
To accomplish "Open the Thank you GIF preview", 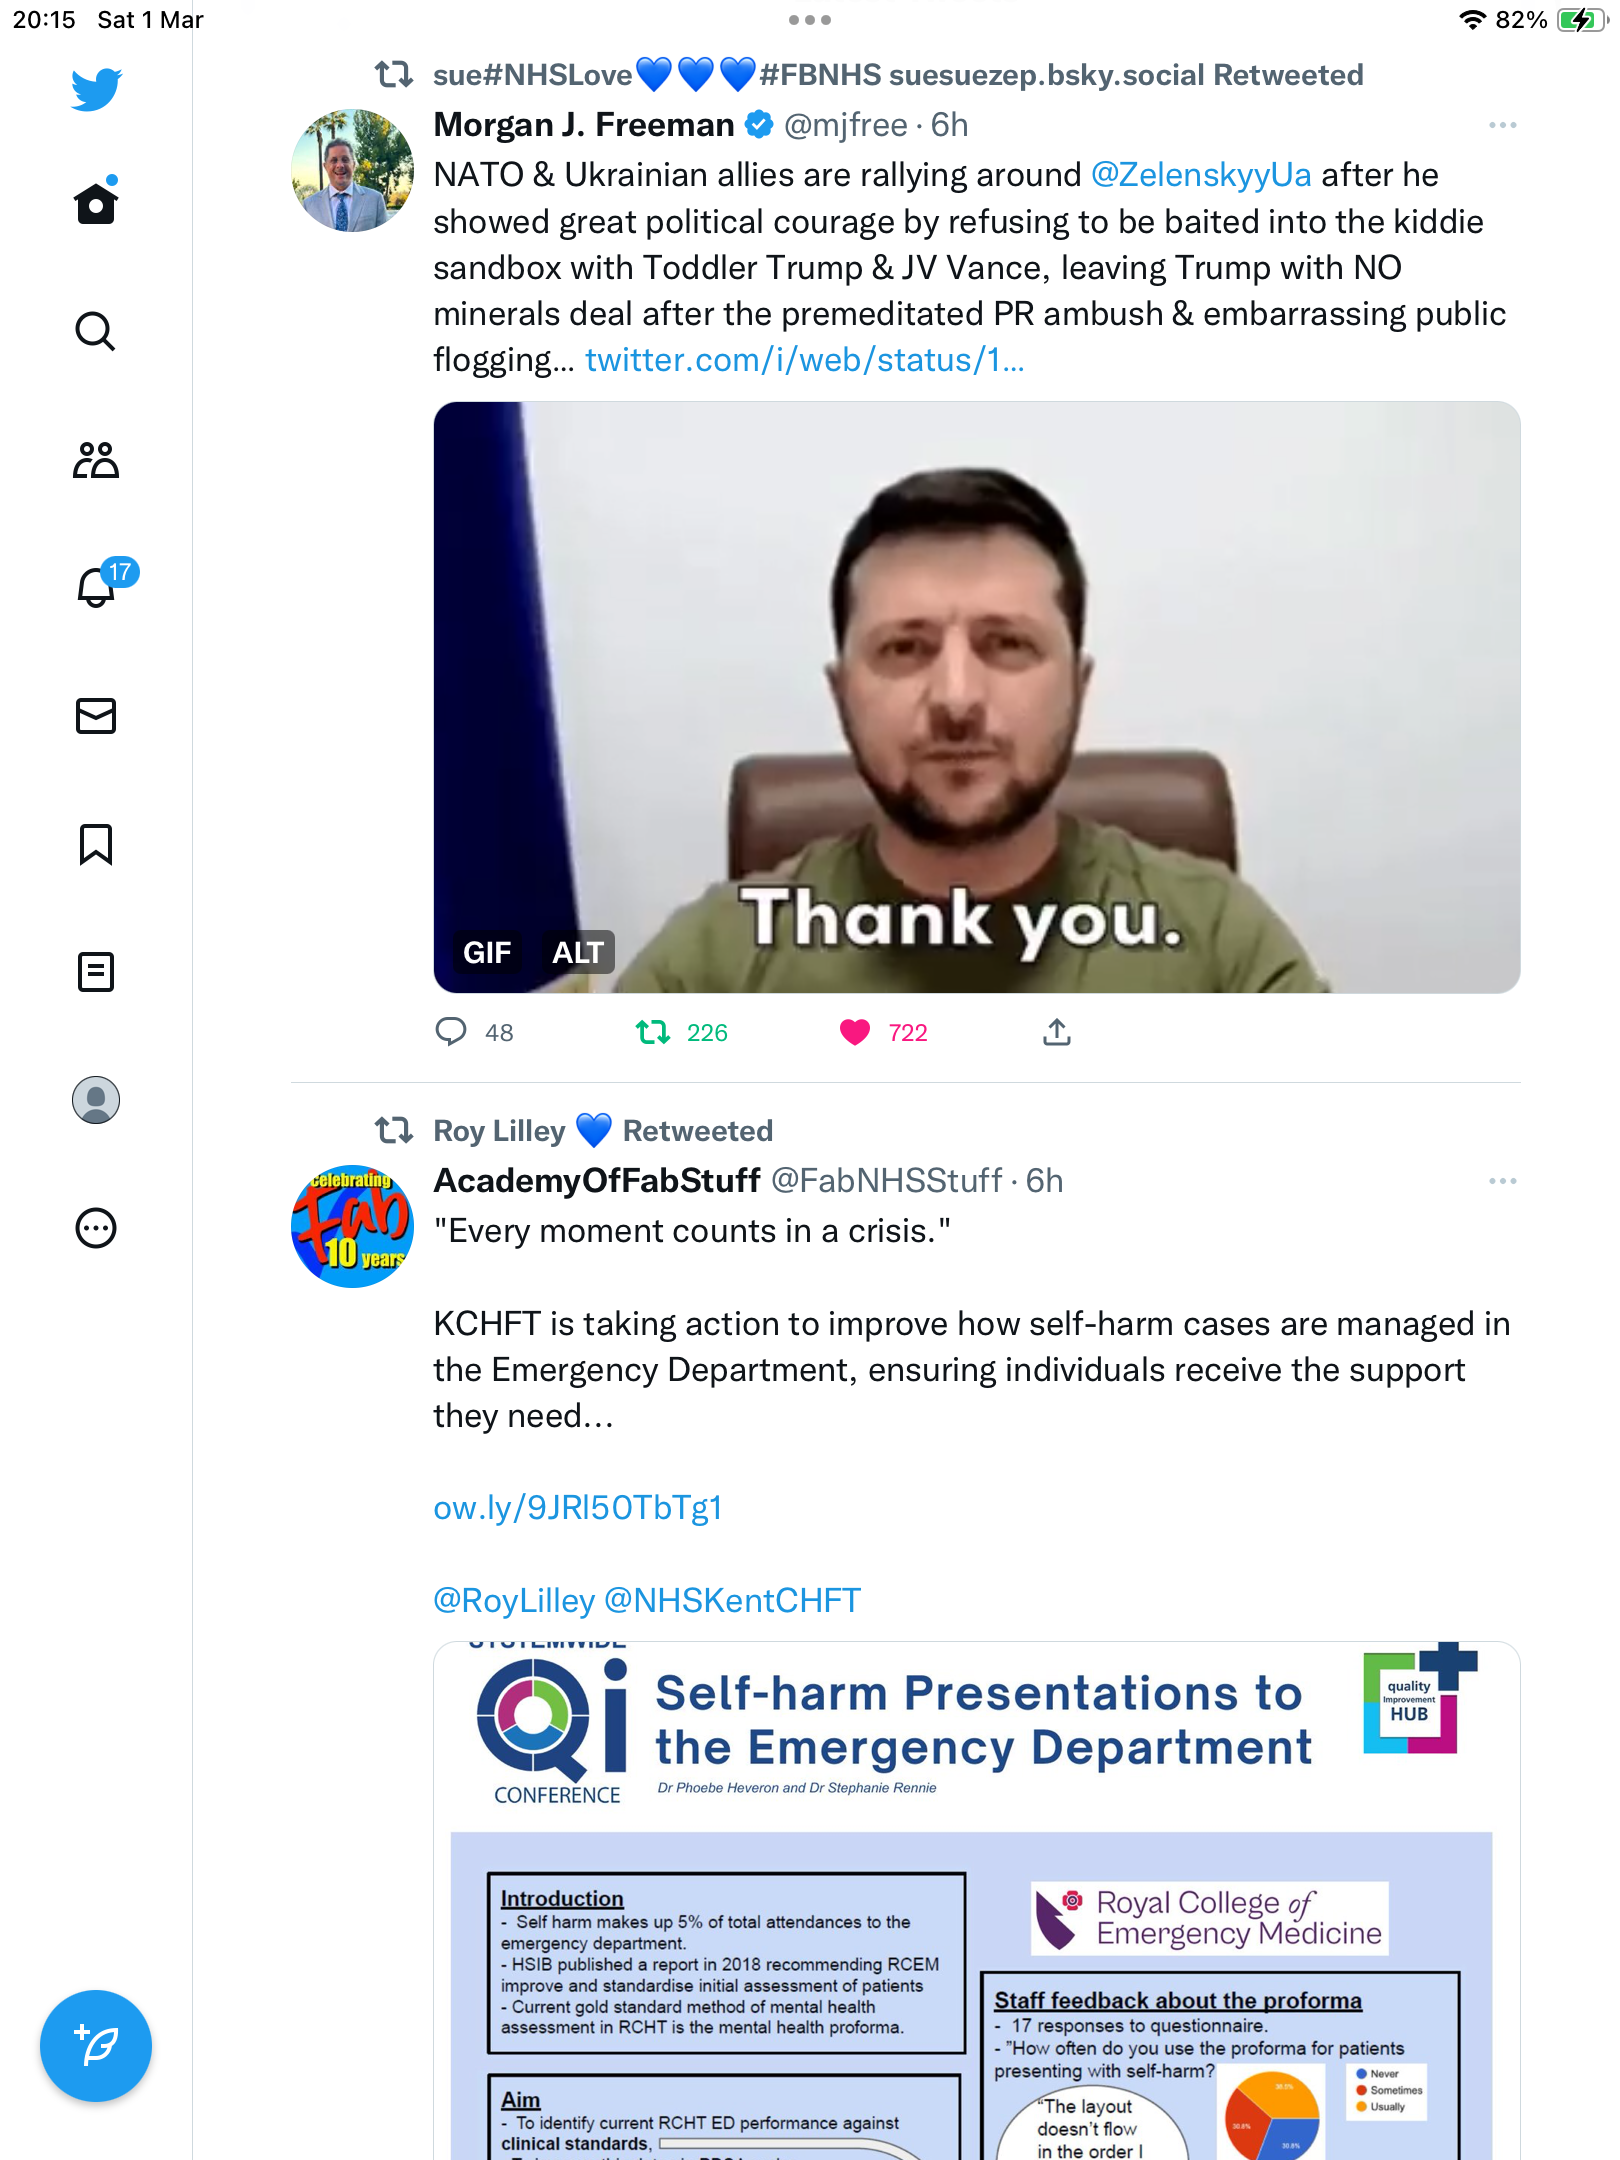I will pos(977,697).
